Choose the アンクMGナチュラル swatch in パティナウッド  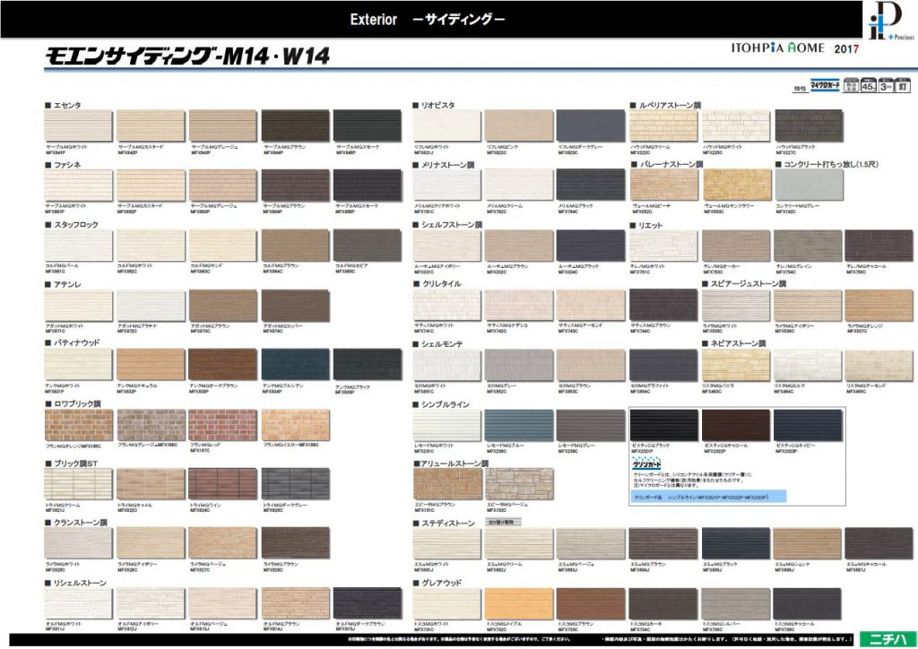150,365
